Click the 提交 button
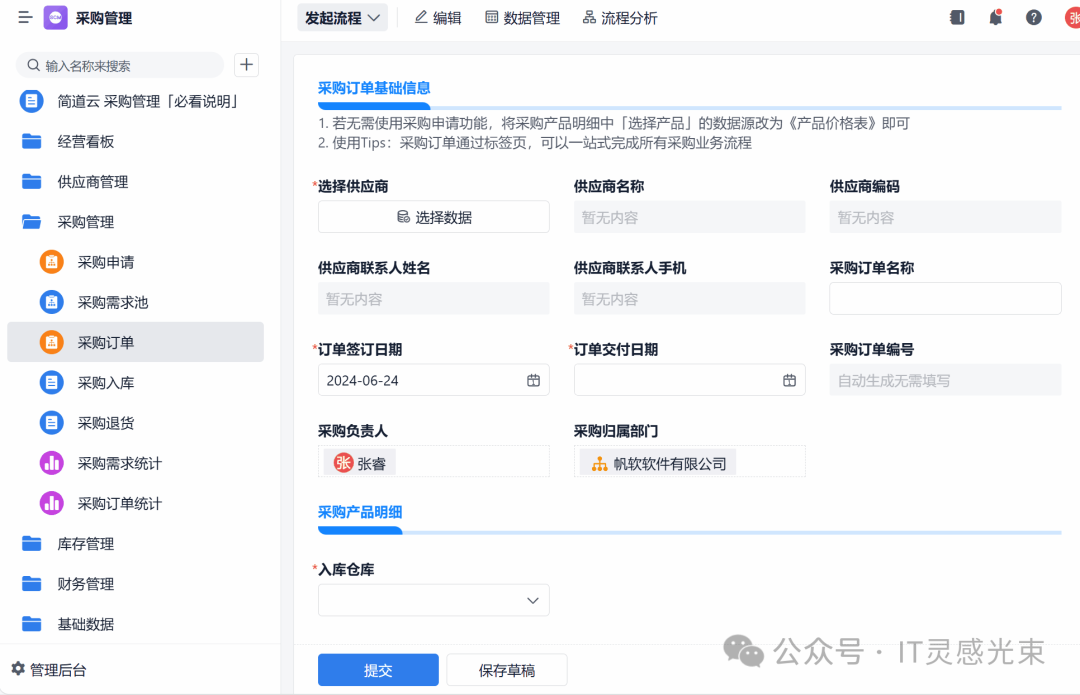Image resolution: width=1080 pixels, height=695 pixels. pyautogui.click(x=378, y=670)
